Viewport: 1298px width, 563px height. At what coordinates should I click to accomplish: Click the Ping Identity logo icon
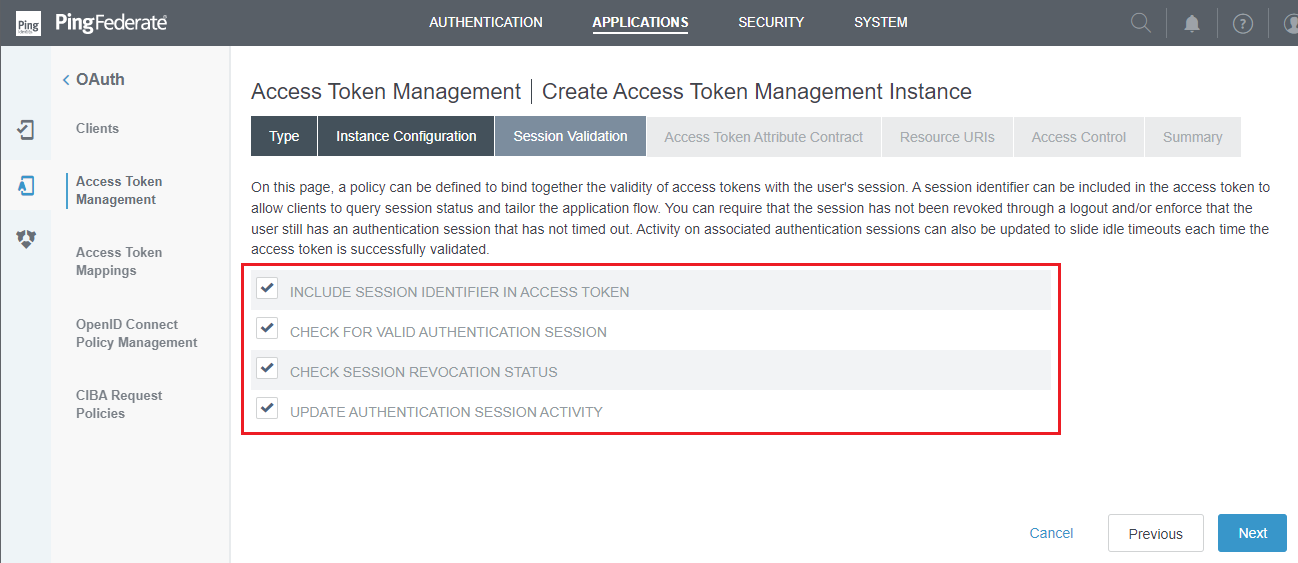[28, 22]
